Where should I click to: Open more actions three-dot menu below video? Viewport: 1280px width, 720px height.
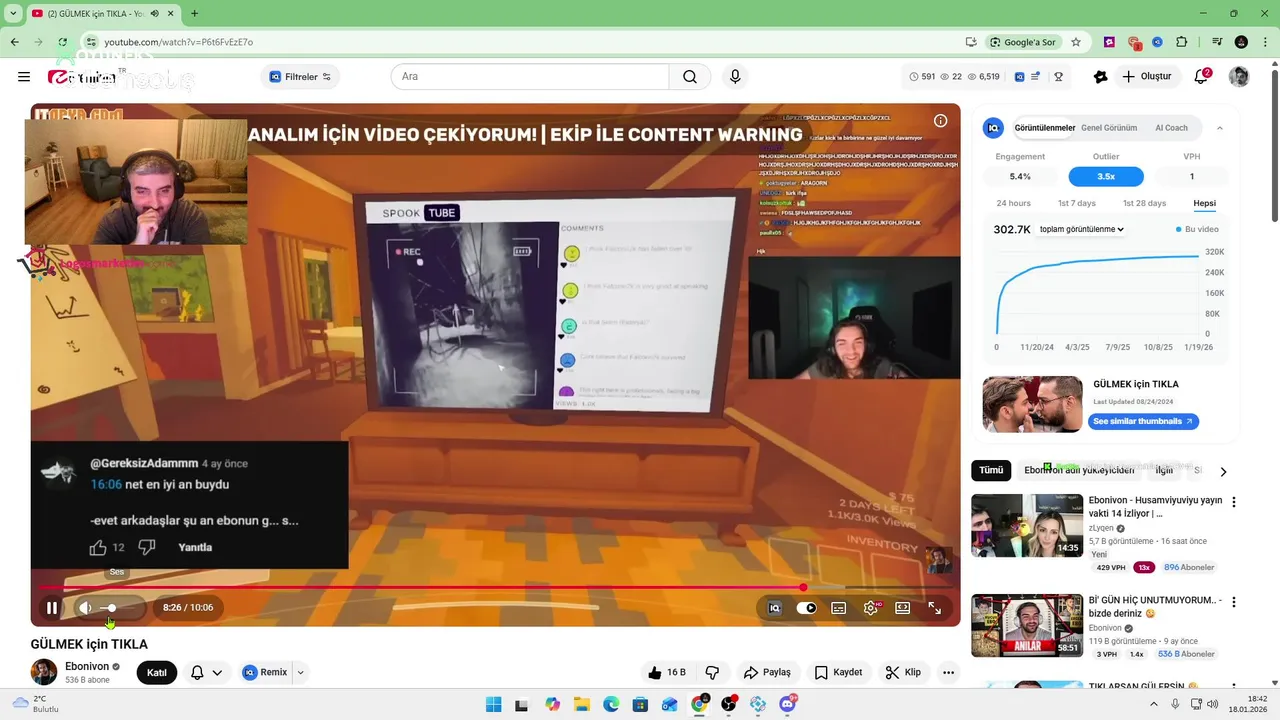[x=948, y=673]
